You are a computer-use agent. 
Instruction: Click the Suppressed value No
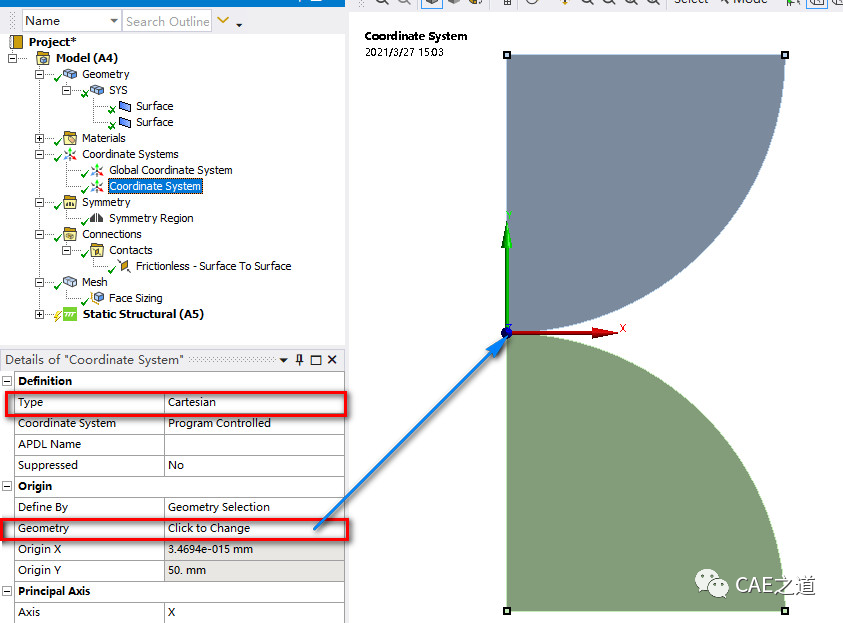pyautogui.click(x=254, y=465)
